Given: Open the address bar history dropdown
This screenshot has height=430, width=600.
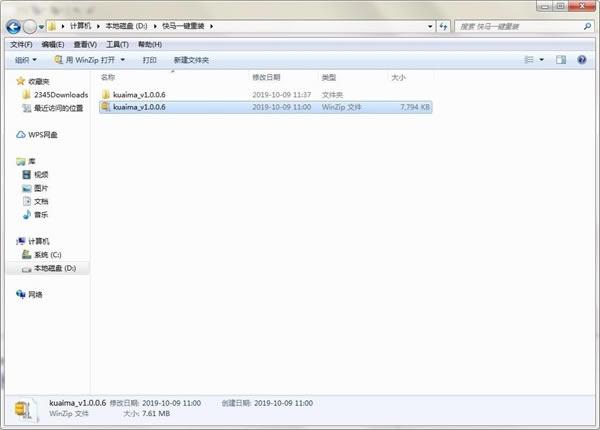Looking at the screenshot, I should [430, 26].
